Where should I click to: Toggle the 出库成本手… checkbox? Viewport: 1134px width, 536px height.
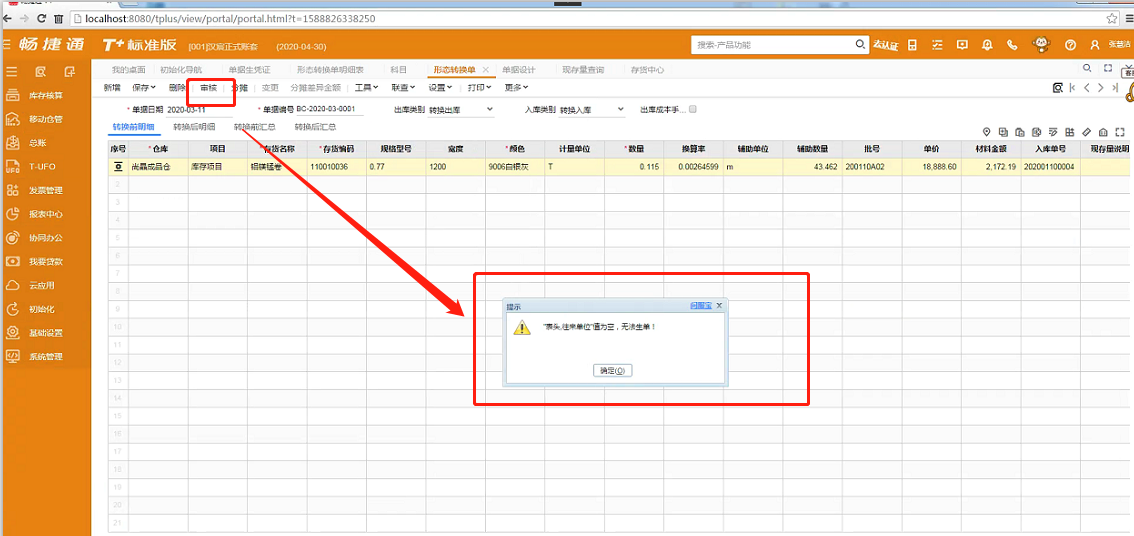(693, 109)
